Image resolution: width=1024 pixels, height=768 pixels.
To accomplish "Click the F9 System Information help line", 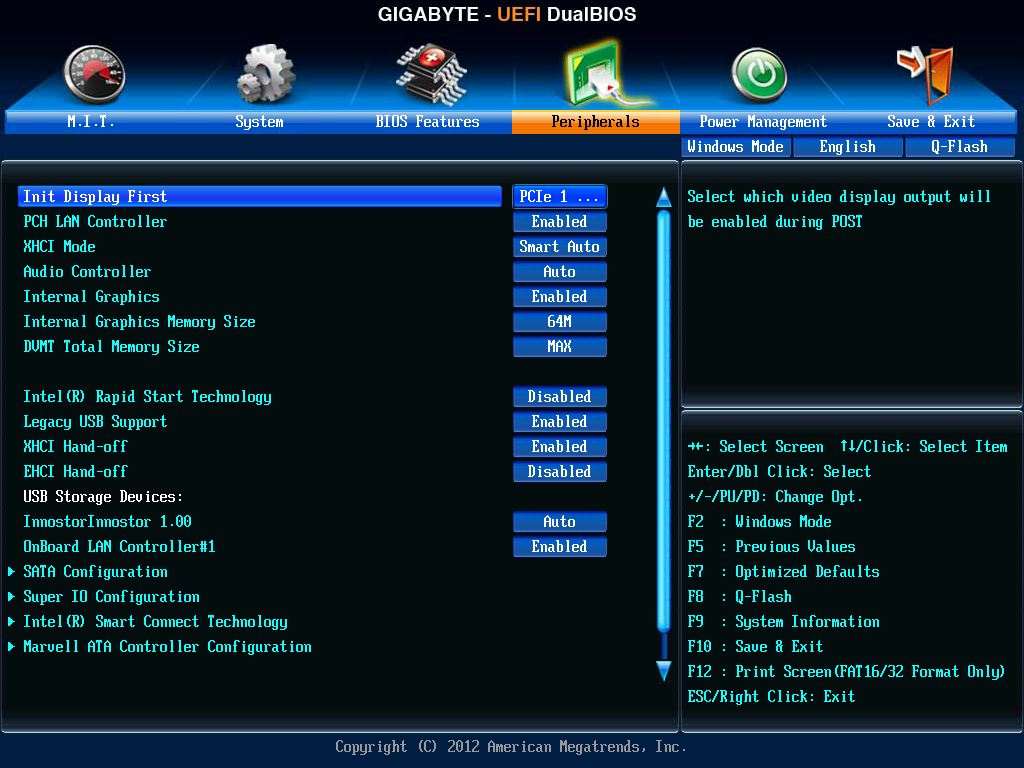I will point(784,622).
